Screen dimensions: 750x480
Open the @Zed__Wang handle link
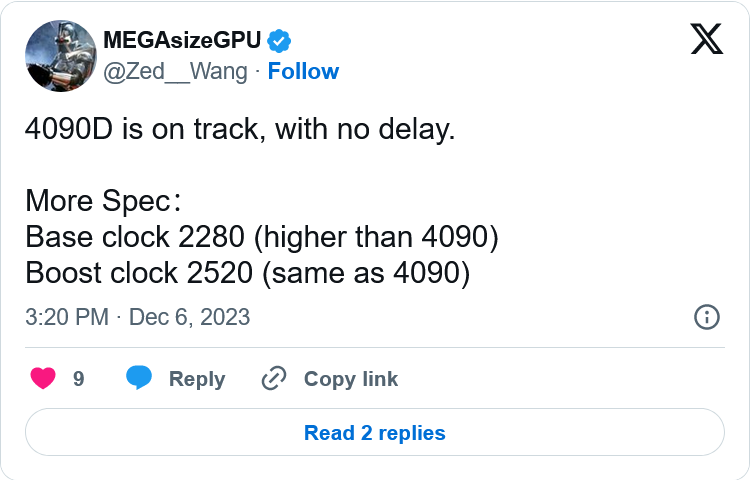[x=176, y=71]
